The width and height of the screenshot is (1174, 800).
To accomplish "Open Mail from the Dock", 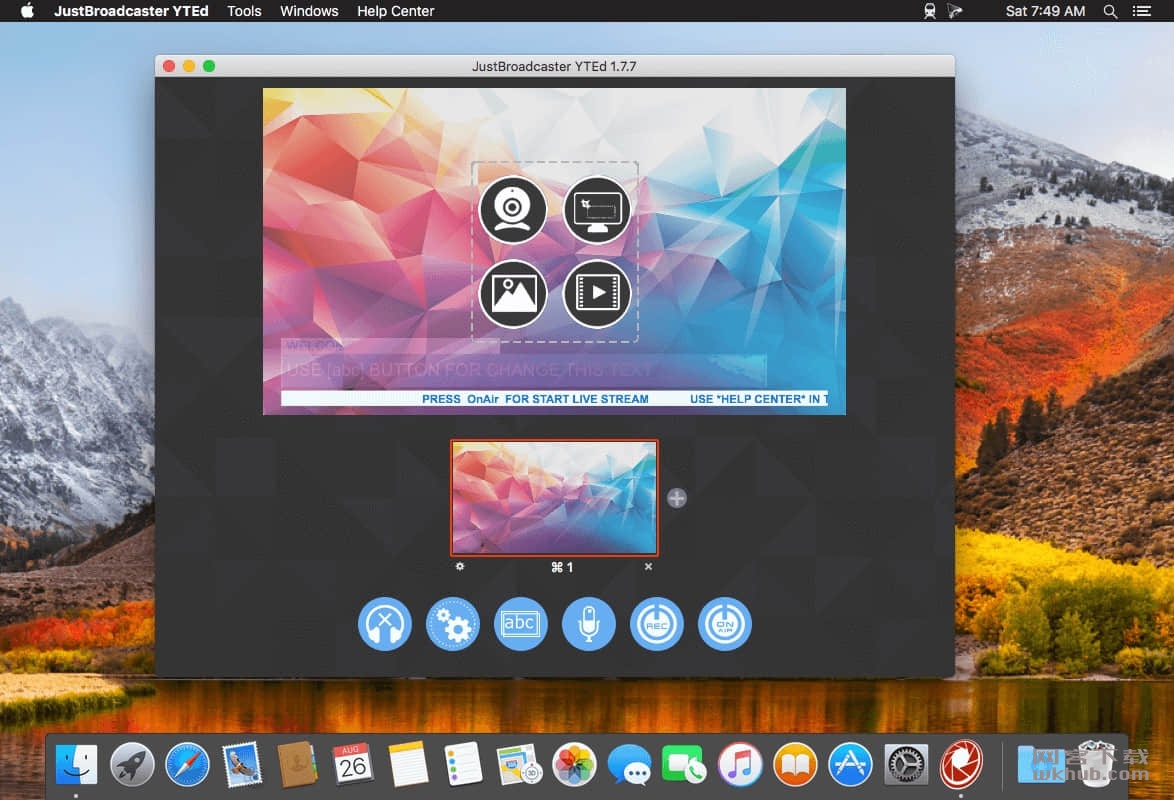I will coord(242,765).
